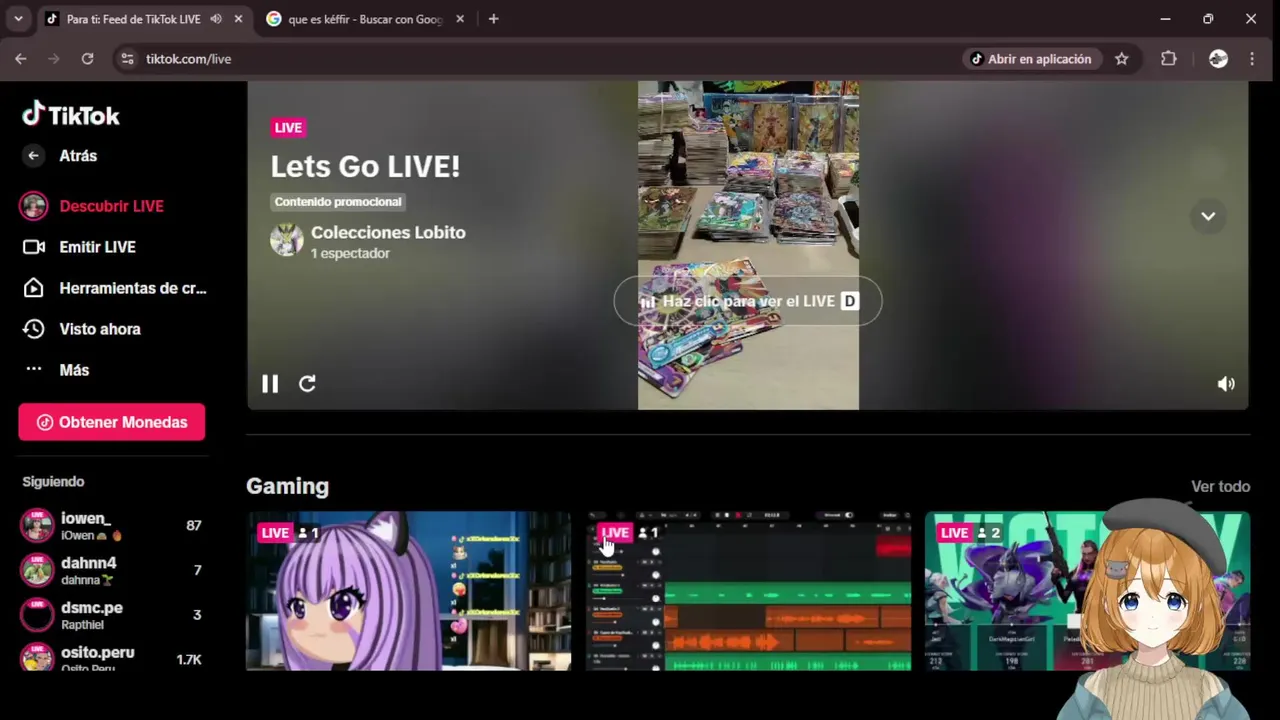Click Colecciones Lobito avatar
Screen dimensions: 1280x720
click(287, 240)
